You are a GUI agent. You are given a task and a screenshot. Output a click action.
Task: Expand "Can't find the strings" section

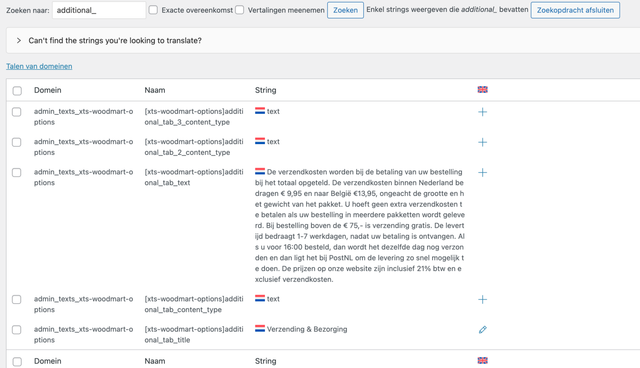click(x=19, y=40)
